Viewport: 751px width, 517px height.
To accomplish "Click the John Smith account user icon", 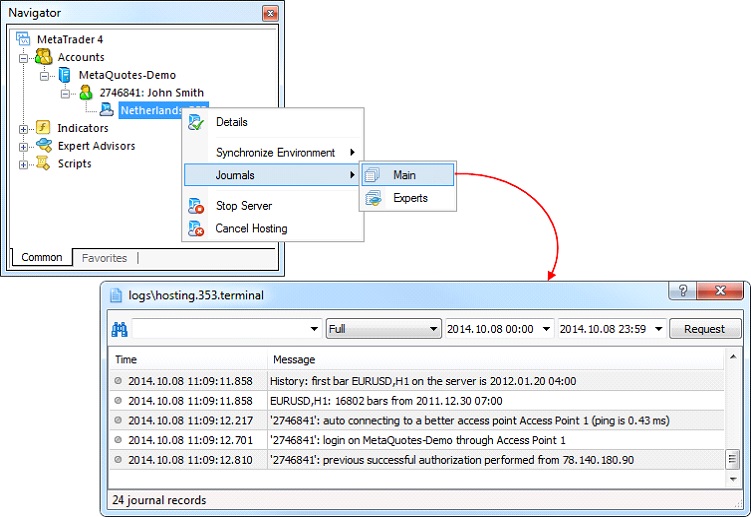I will click(x=86, y=93).
